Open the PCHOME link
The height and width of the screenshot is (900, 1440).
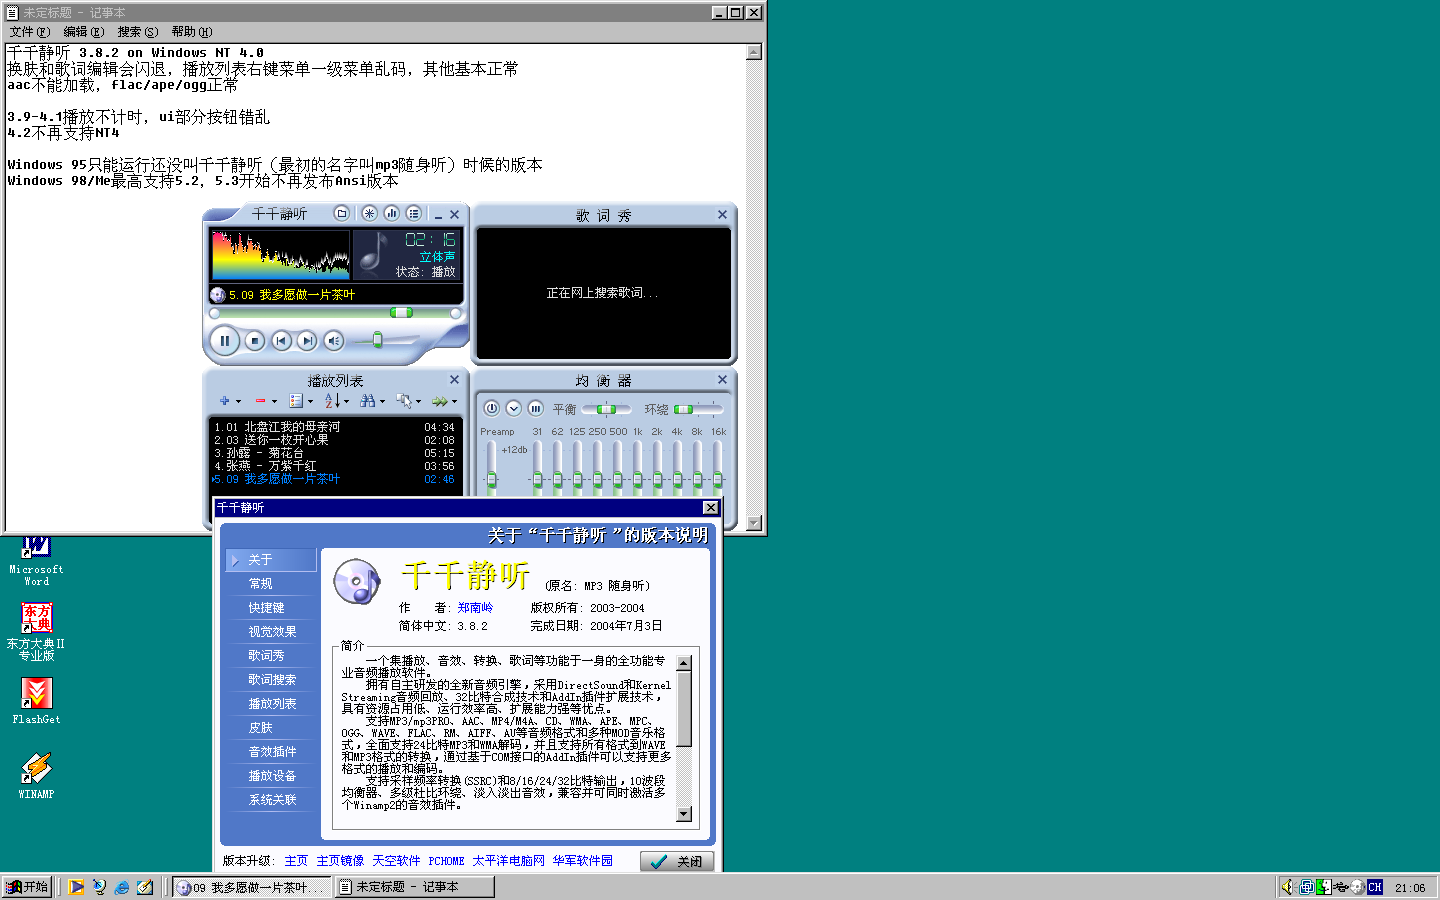[x=446, y=861]
